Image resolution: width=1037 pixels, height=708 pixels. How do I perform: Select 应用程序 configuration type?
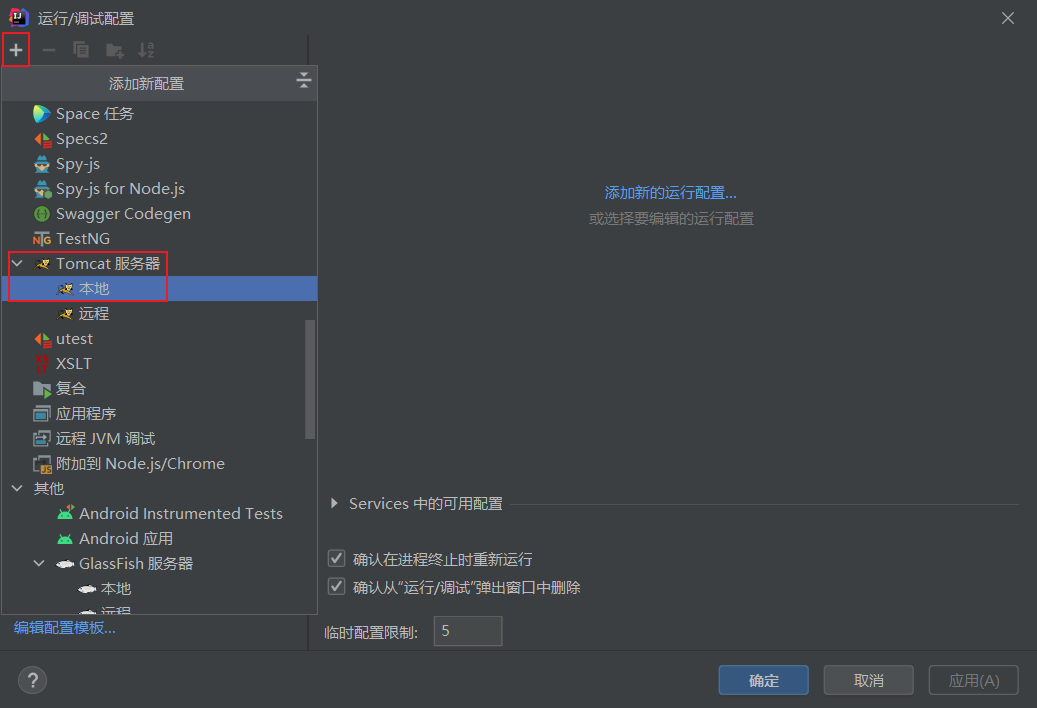pyautogui.click(x=159, y=414)
